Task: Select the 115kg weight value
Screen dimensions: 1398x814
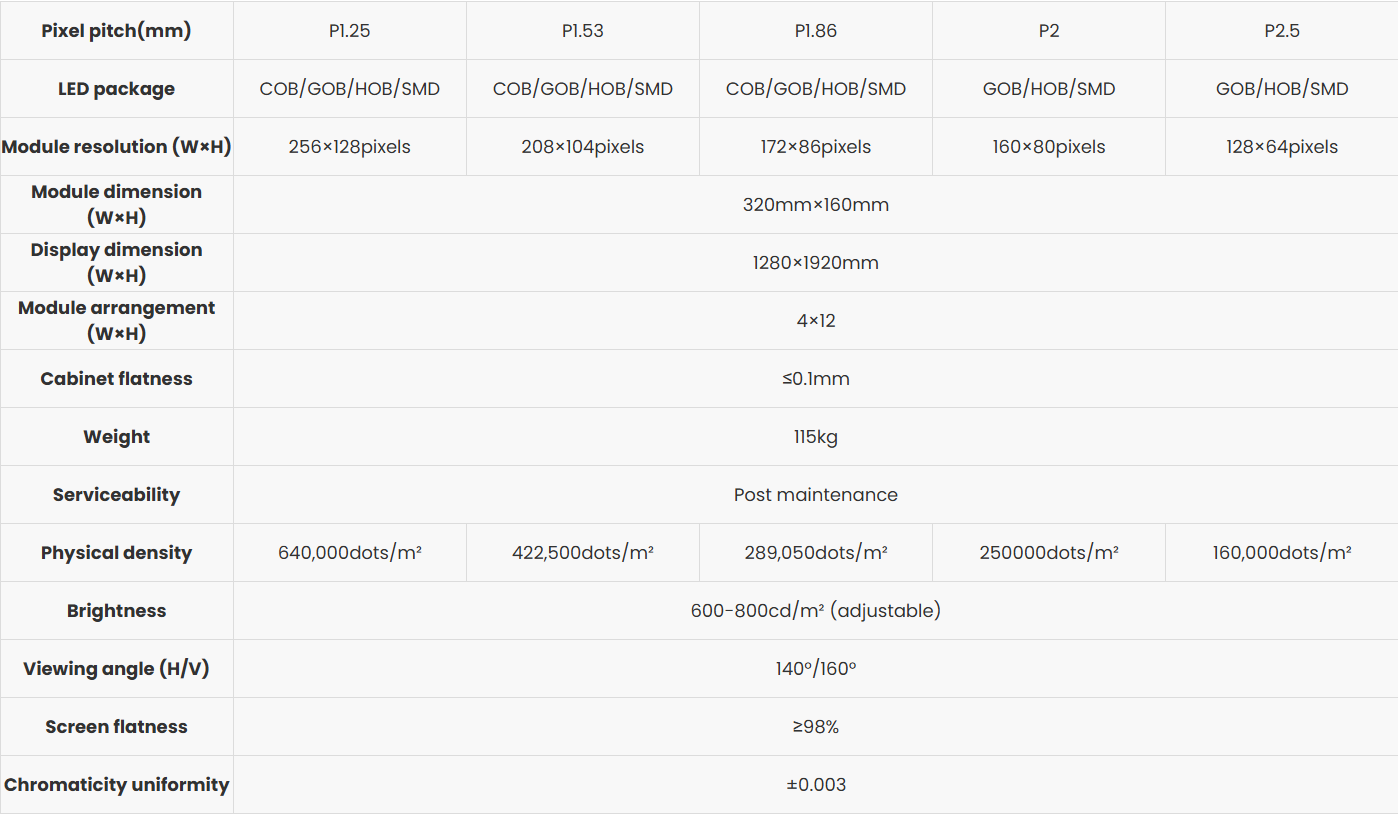Action: coord(815,437)
